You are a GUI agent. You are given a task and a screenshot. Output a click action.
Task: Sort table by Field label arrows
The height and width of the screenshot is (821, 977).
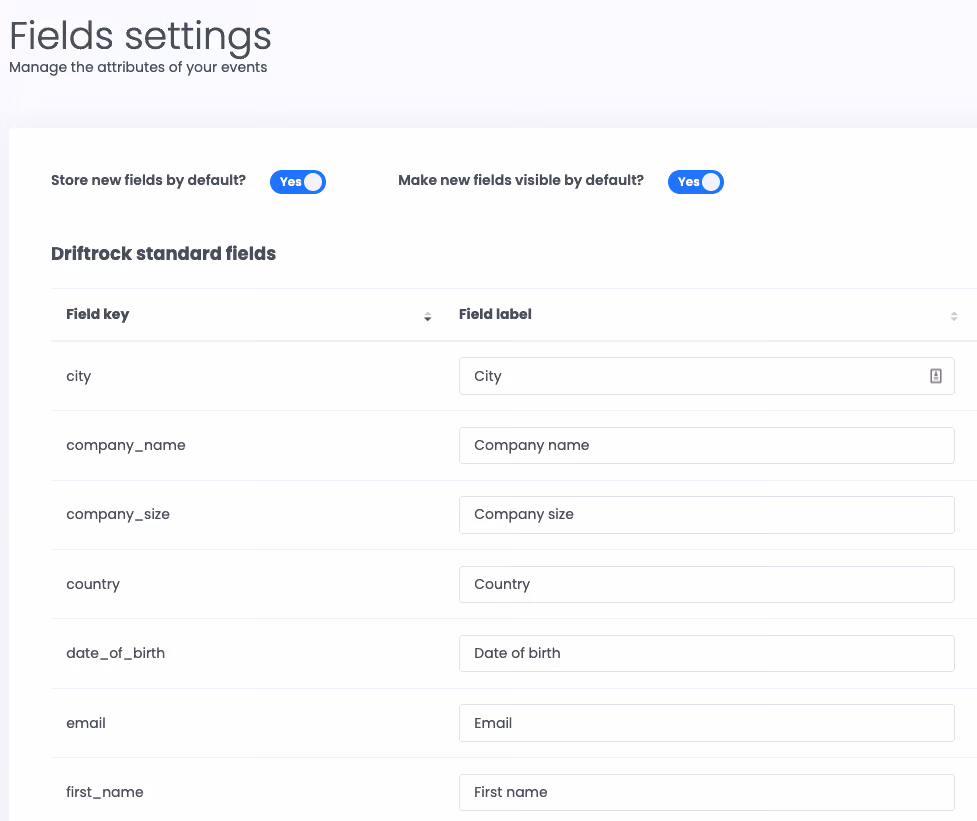(953, 316)
